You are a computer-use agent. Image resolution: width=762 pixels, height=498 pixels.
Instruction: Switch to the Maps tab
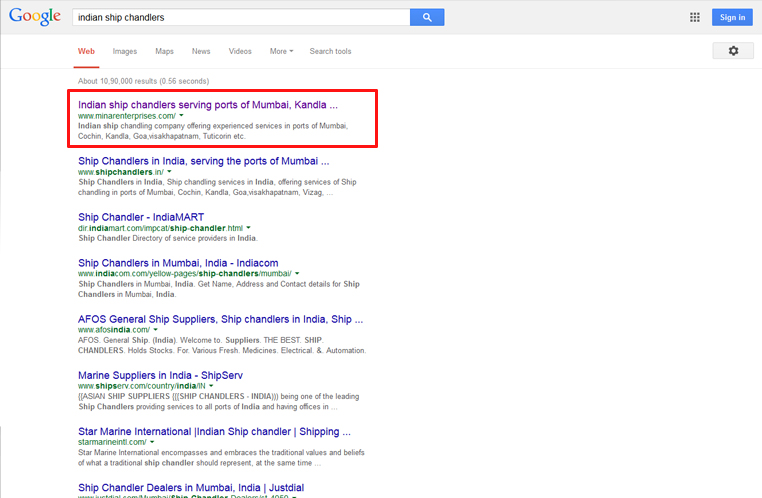[164, 51]
